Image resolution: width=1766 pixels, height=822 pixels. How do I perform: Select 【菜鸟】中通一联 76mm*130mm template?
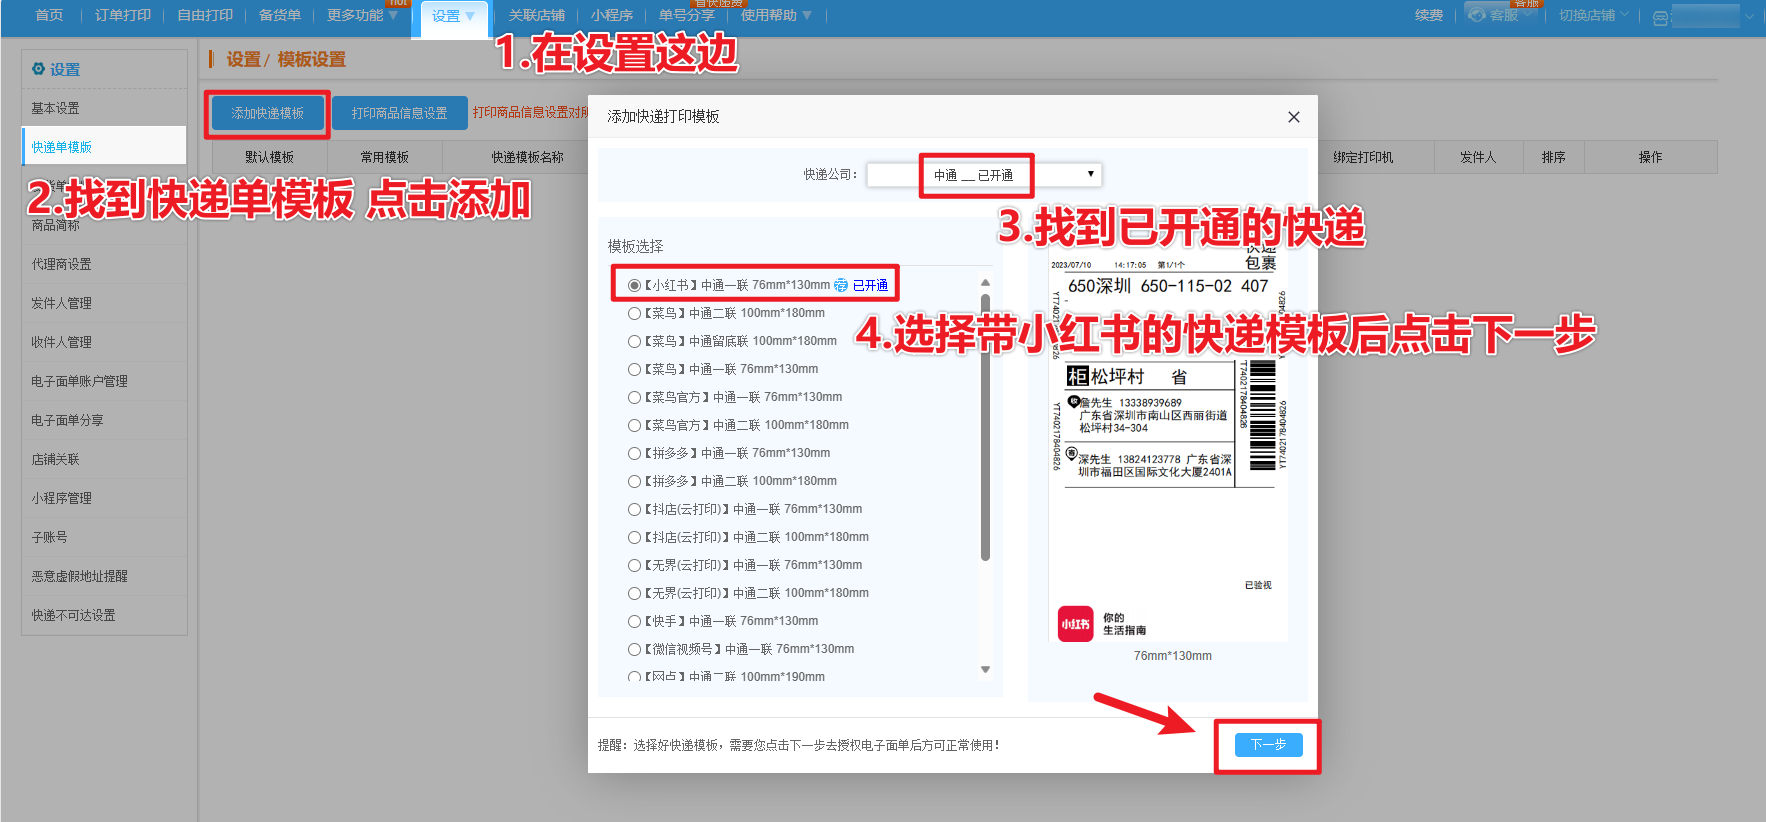point(634,369)
